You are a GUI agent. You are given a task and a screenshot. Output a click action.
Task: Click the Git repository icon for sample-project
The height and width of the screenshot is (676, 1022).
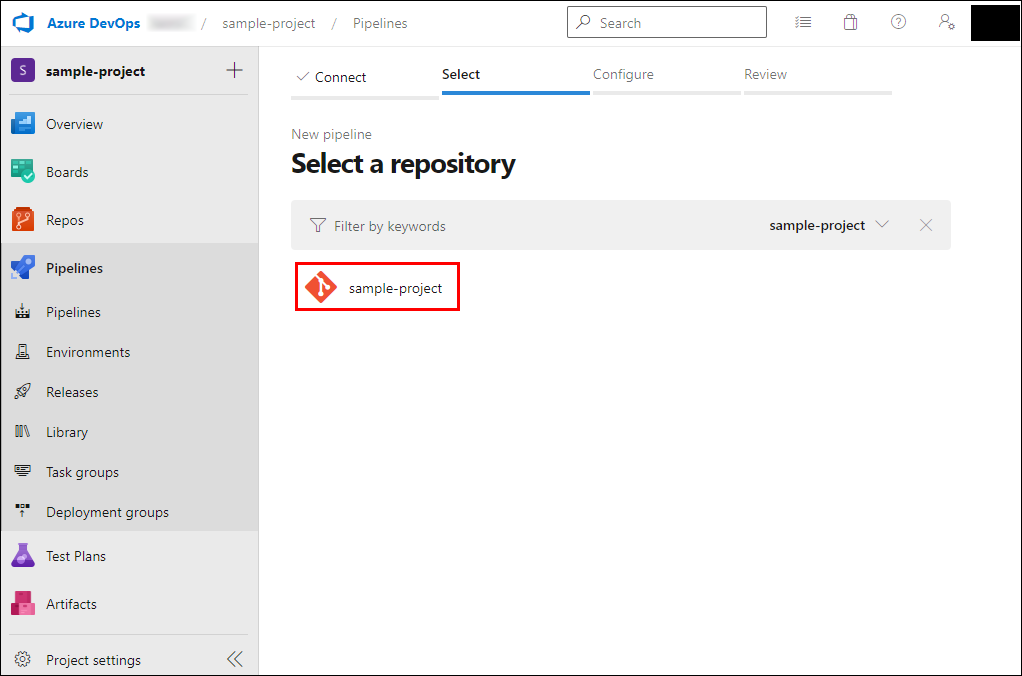(x=321, y=287)
